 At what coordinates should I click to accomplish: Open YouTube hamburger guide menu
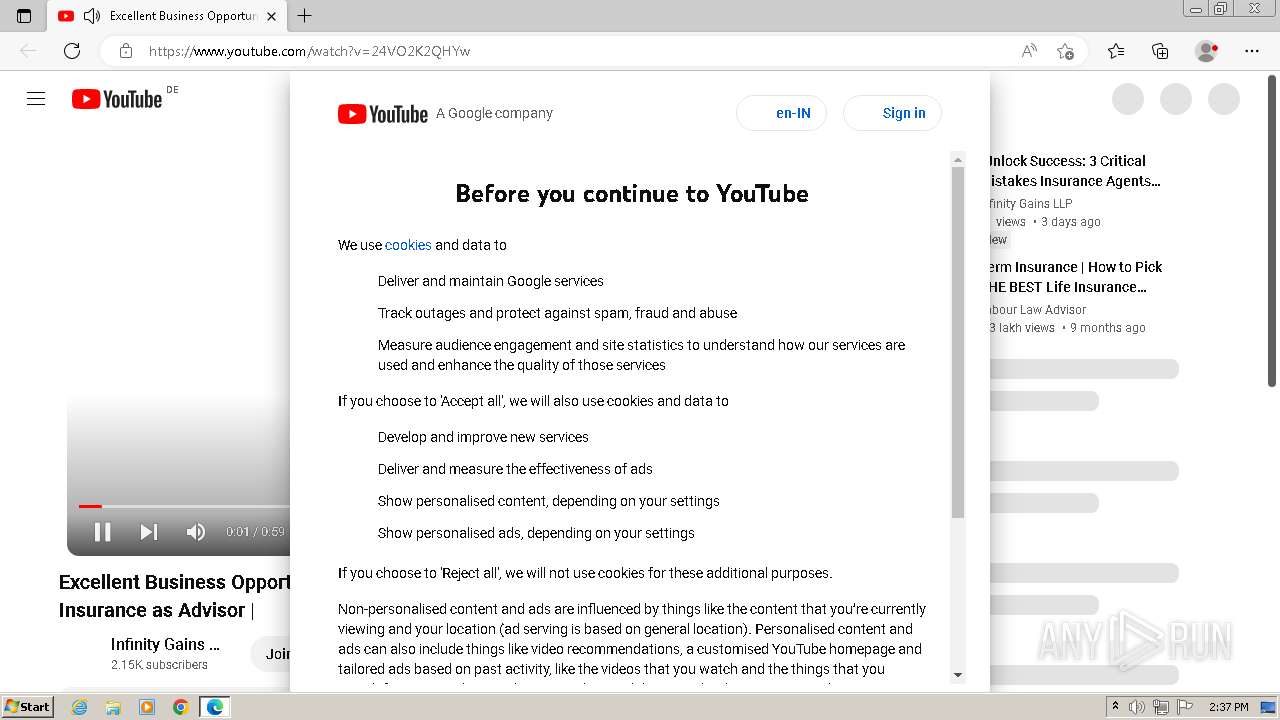point(36,99)
